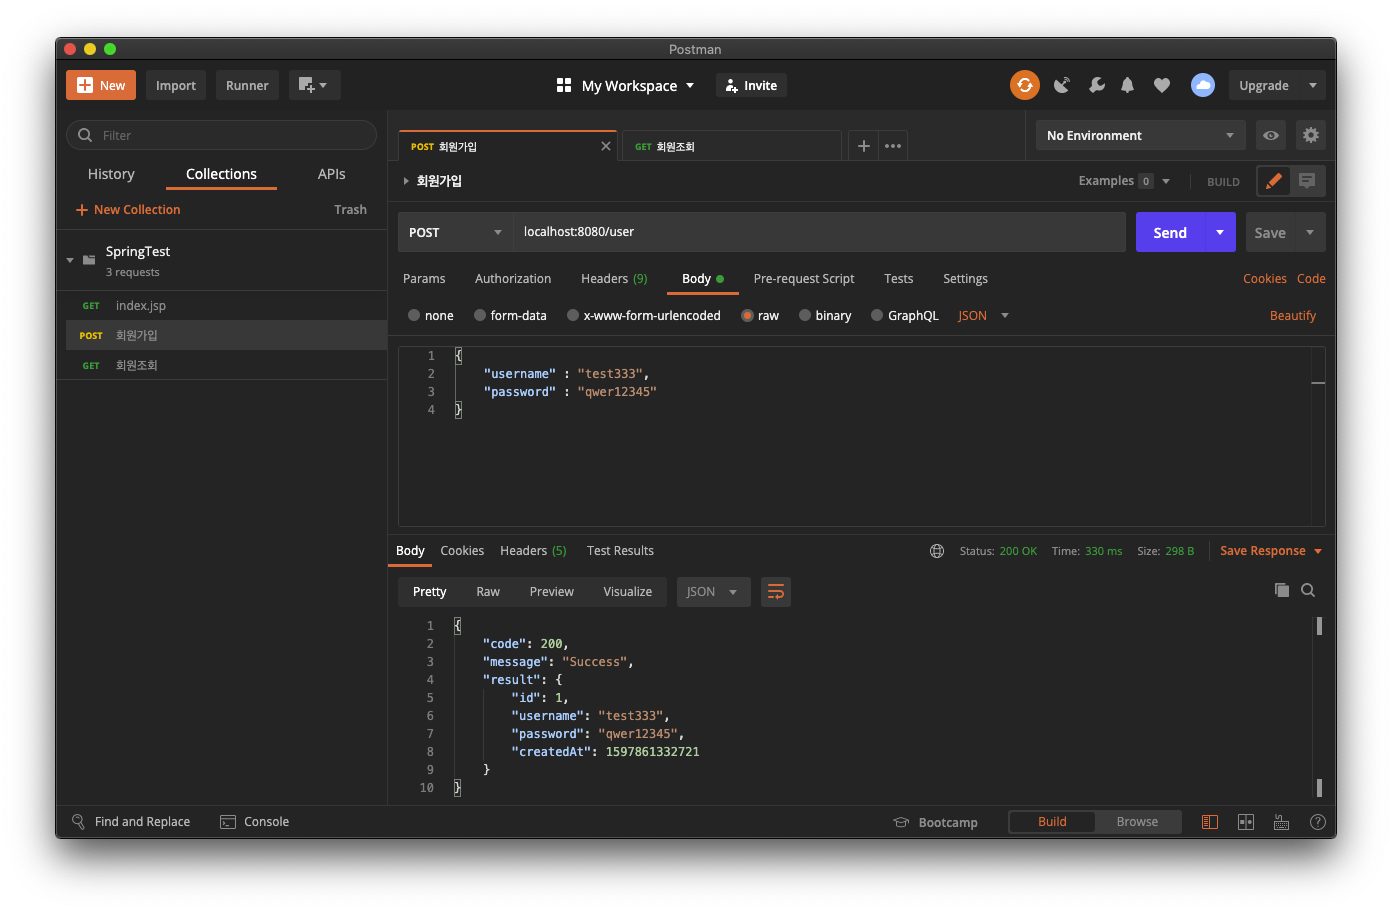This screenshot has height=912, width=1392.
Task: Switch to Build mode
Action: tap(1052, 822)
